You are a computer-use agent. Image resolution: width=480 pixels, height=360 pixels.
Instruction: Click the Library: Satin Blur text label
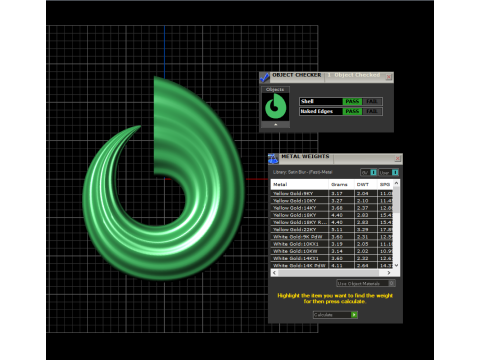(302, 172)
